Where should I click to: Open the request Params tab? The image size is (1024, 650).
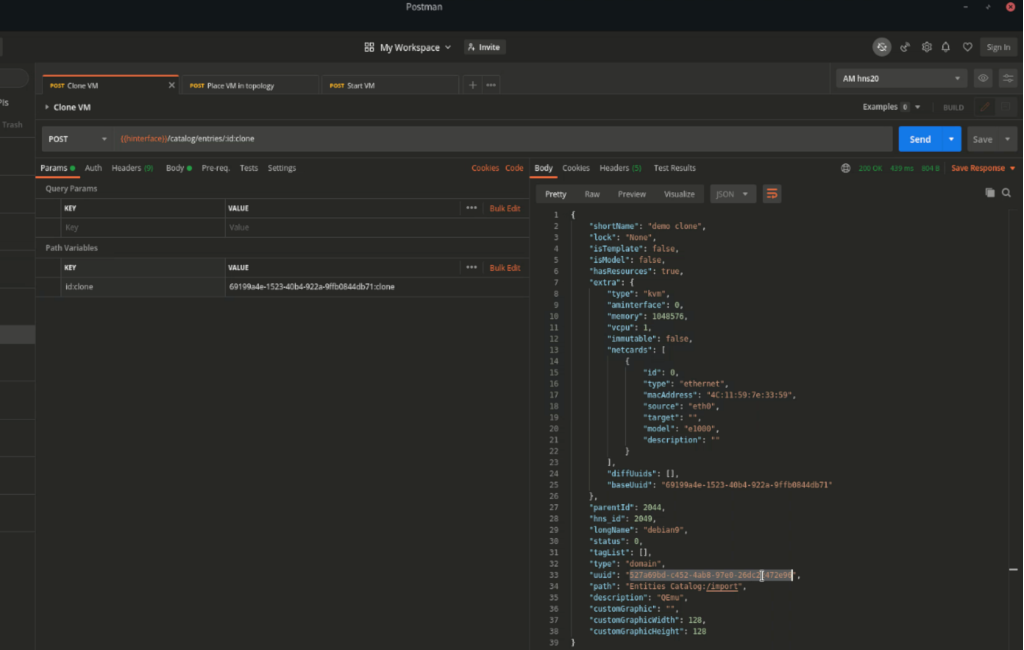57,168
